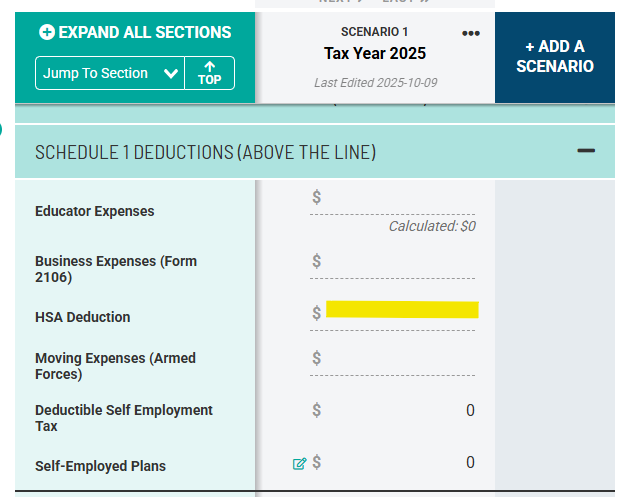
Task: Click the Self-Employed Plans label
Action: pos(100,466)
